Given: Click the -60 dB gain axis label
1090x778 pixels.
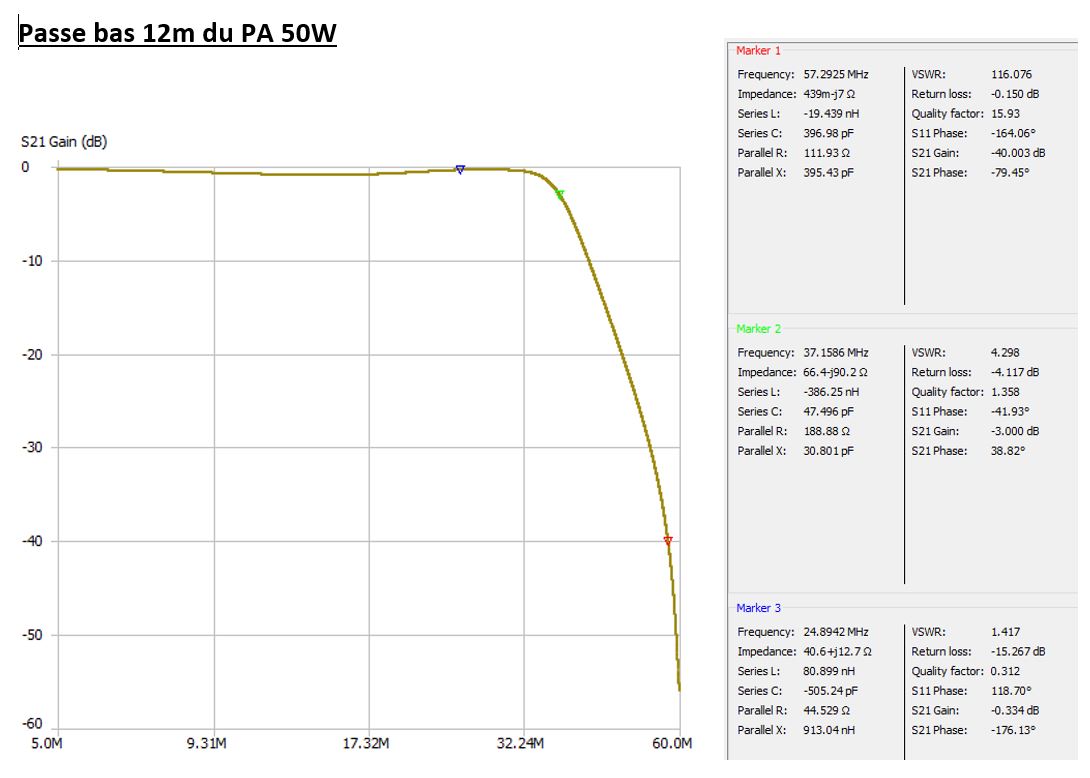Looking at the screenshot, I should tap(32, 724).
